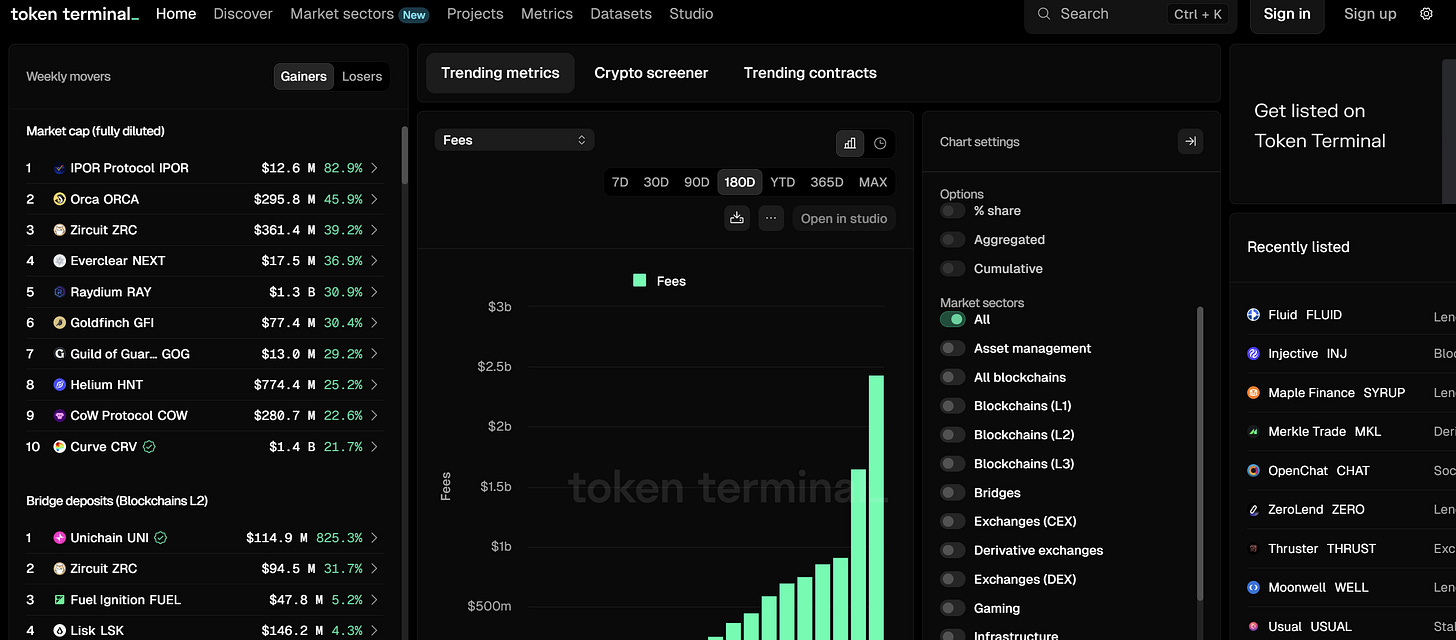Expand Curve CRV row chevron
The height and width of the screenshot is (640, 1456).
point(374,447)
